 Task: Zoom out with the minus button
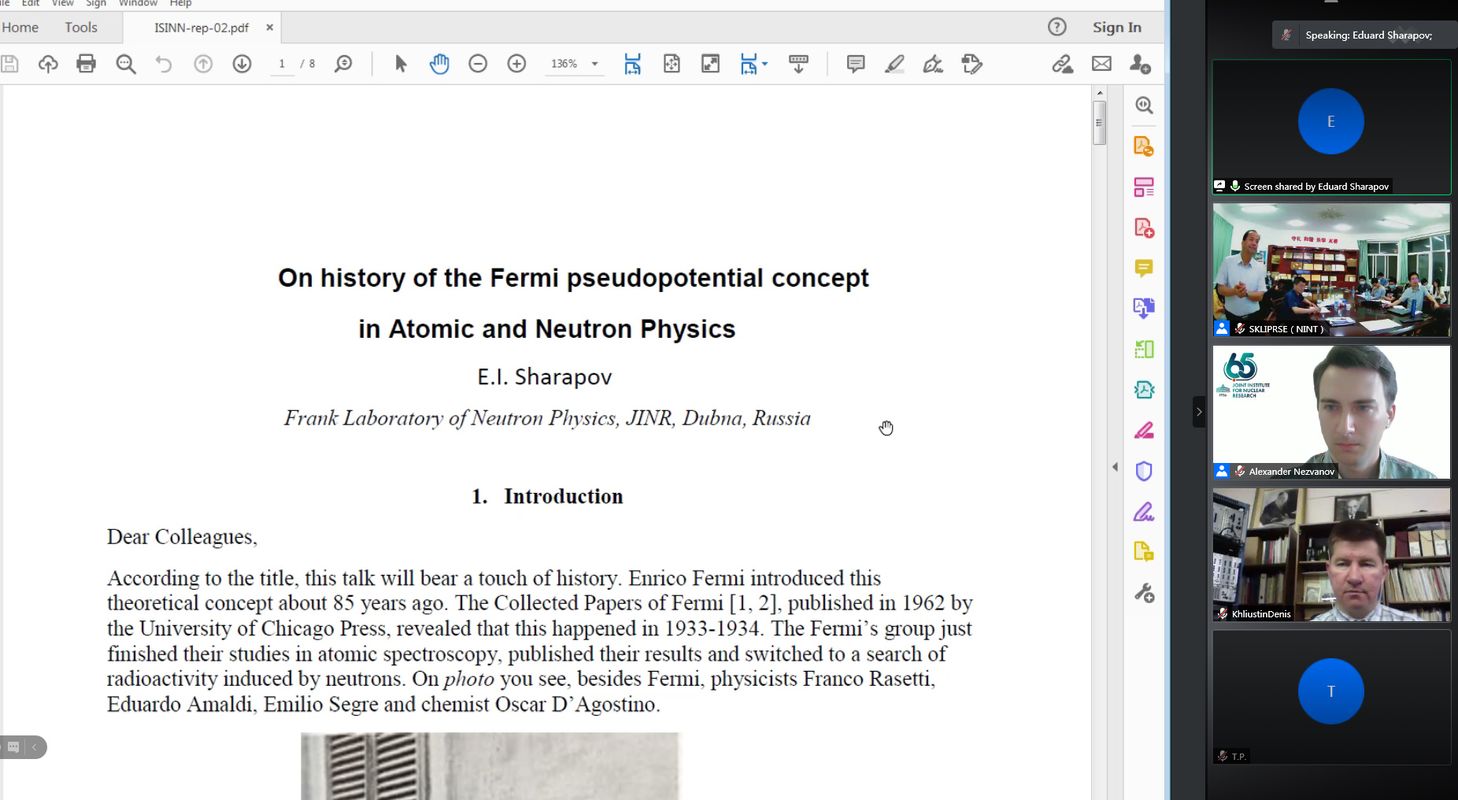pos(478,64)
